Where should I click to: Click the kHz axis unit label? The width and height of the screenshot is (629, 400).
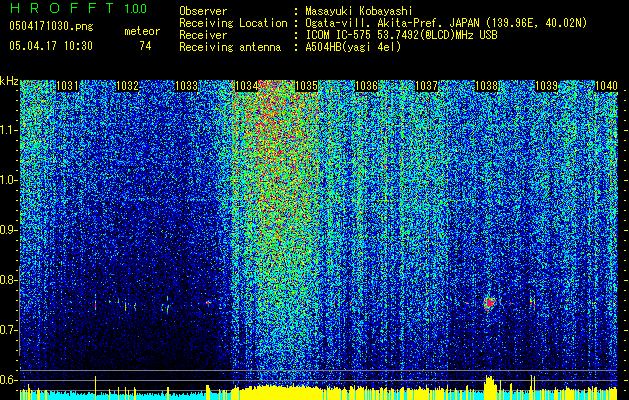9,81
